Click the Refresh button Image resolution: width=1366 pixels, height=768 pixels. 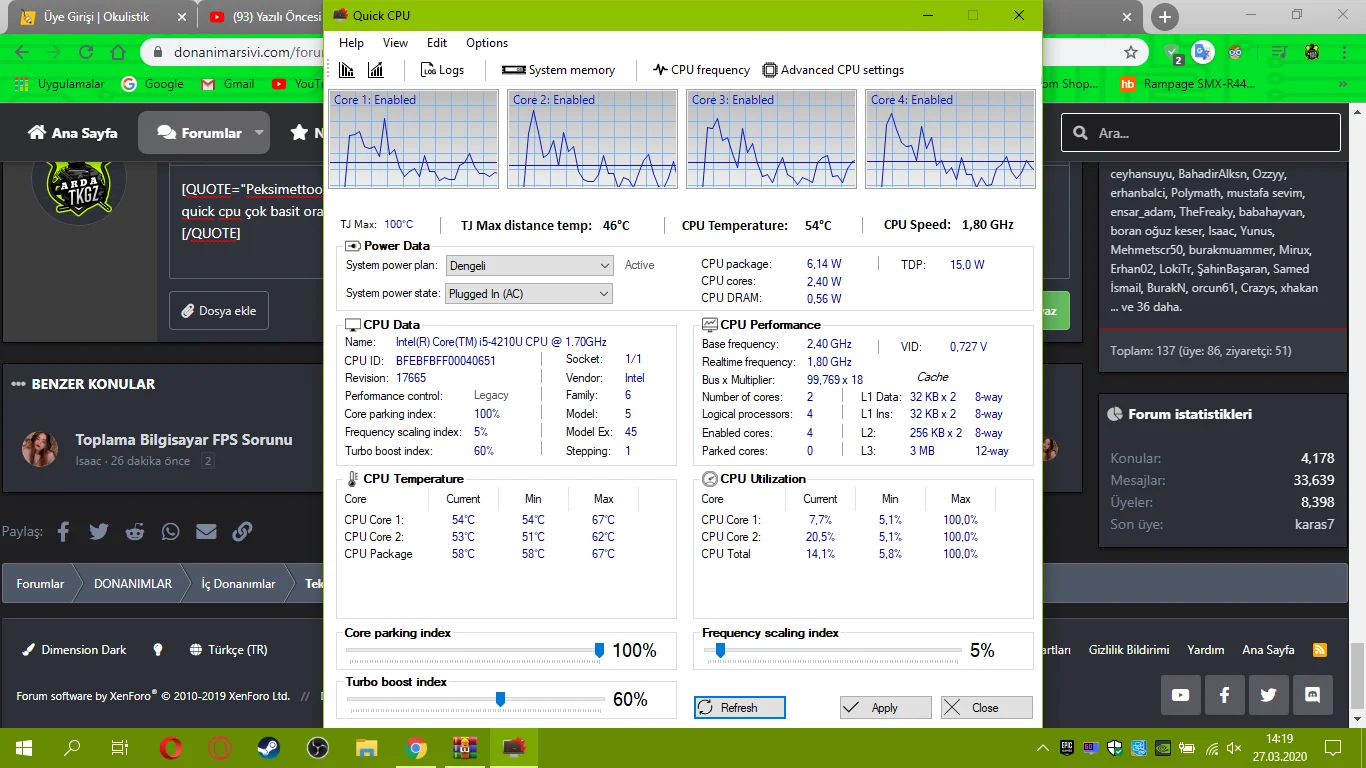click(x=740, y=708)
